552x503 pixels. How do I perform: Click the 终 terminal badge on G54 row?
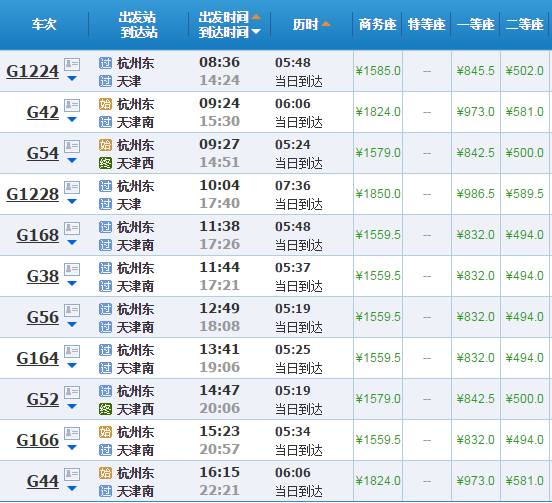click(105, 163)
